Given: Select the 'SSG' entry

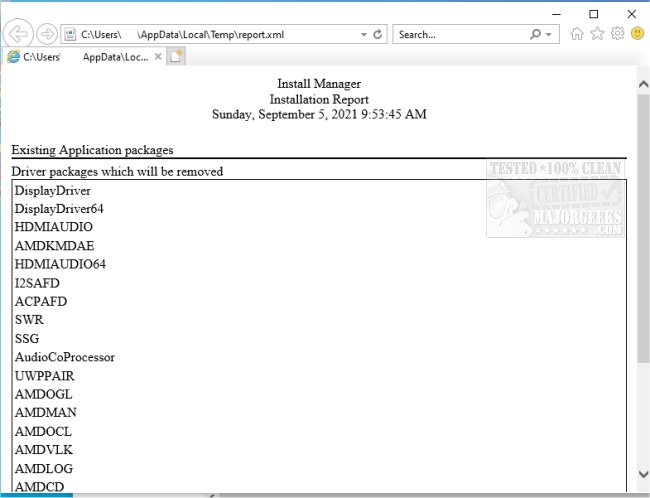Looking at the screenshot, I should click(x=27, y=339).
